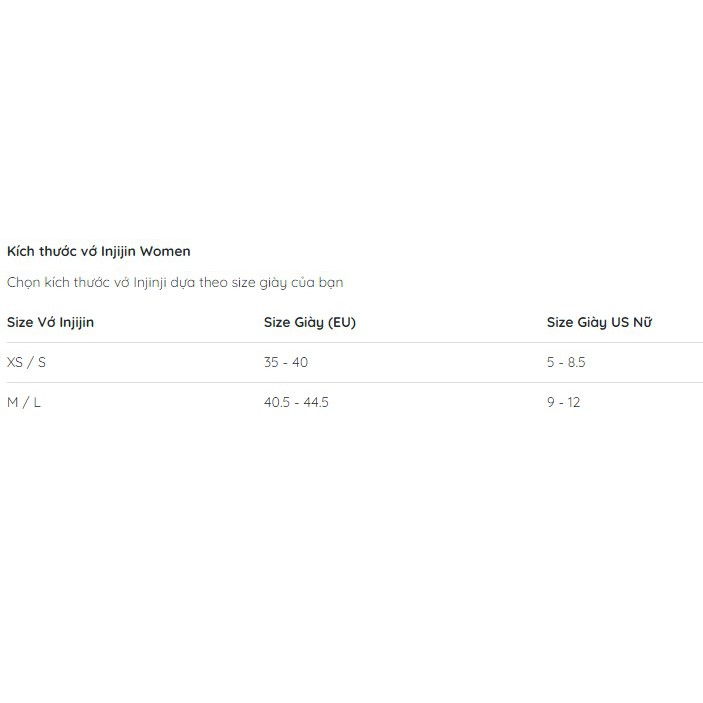
Task: Click the 40.5 - 44.5 EU size value
Action: 296,402
